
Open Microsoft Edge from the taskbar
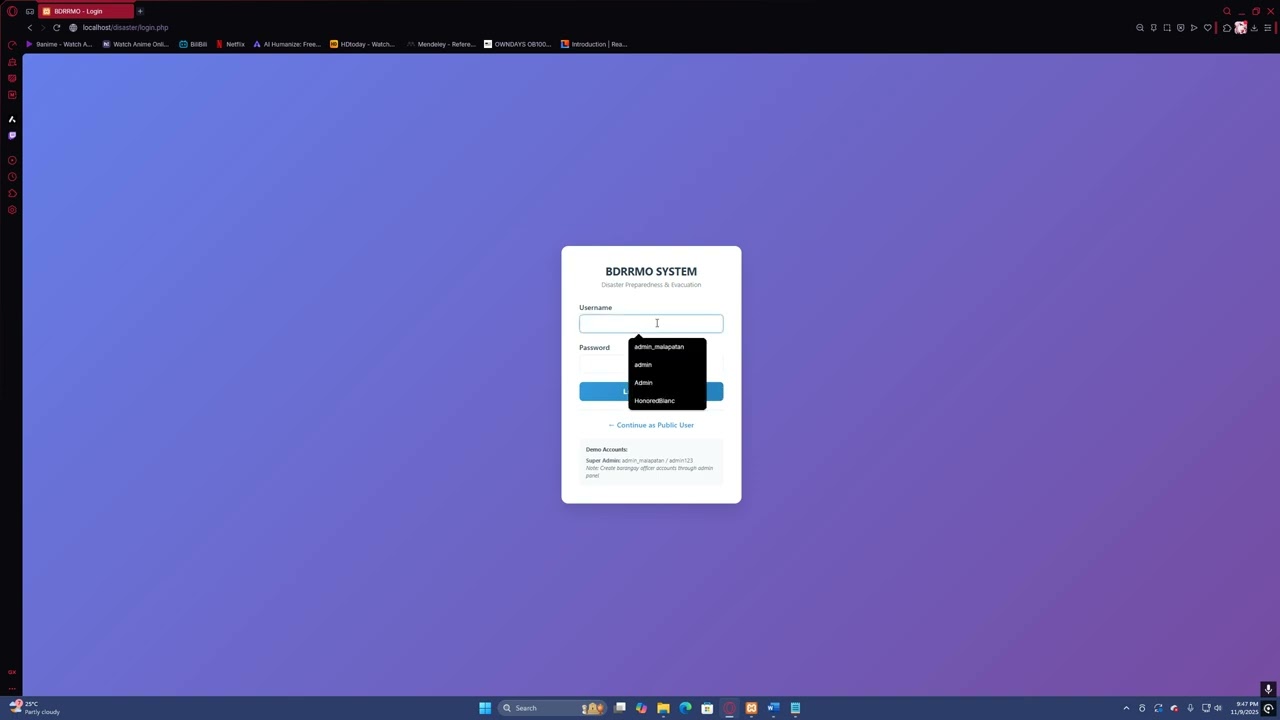tap(685, 708)
